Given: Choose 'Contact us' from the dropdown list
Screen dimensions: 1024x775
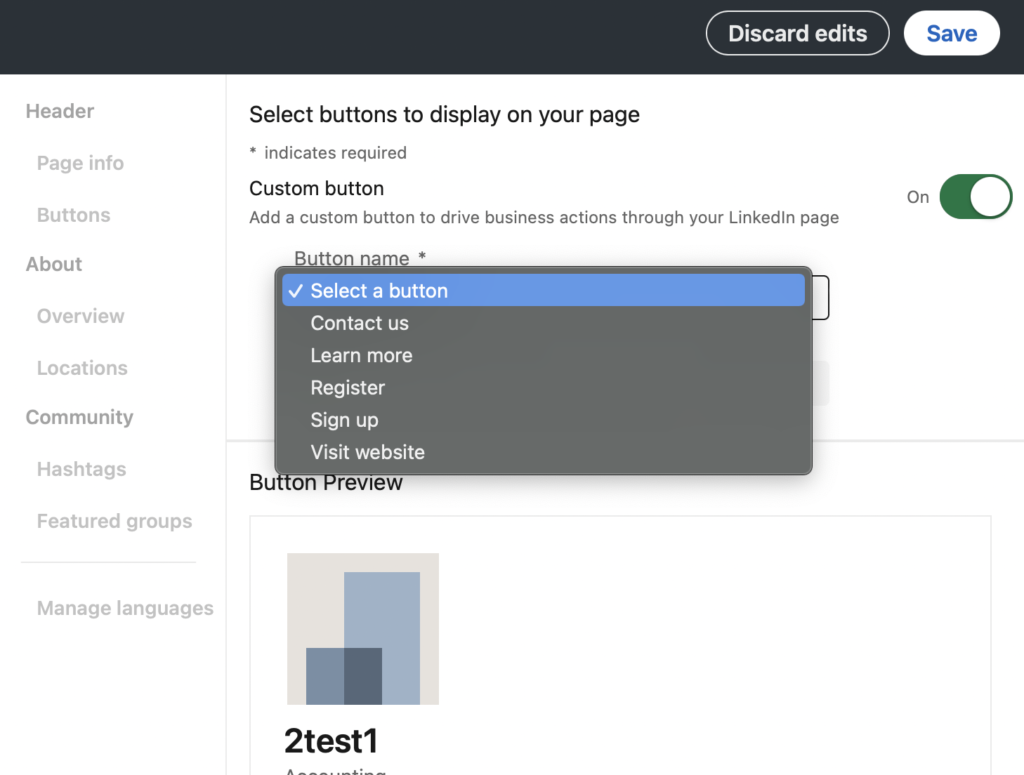Looking at the screenshot, I should pyautogui.click(x=359, y=323).
